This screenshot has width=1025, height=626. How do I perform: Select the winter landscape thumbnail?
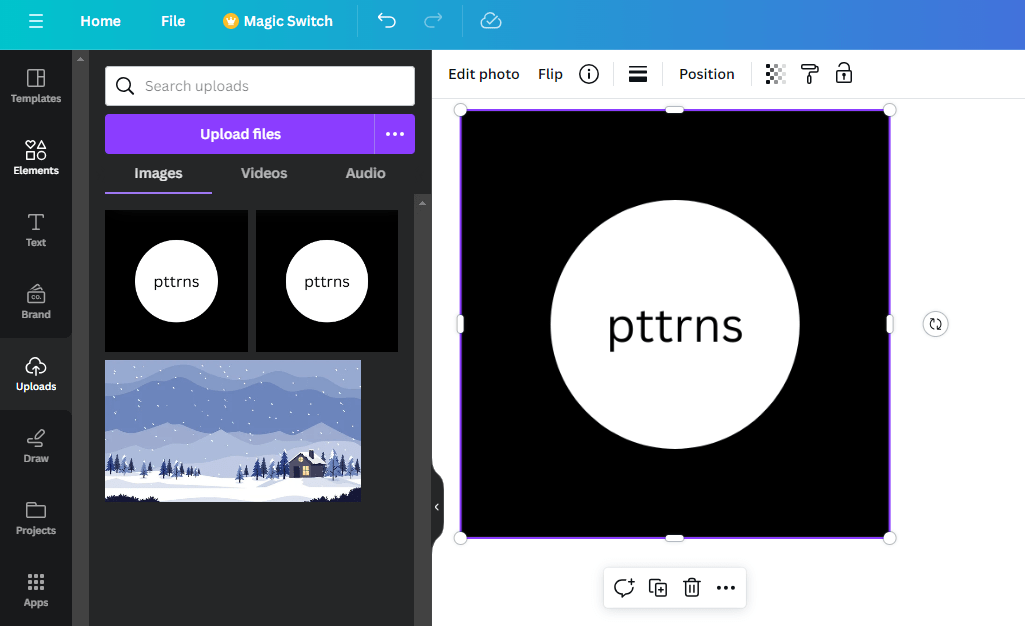click(x=232, y=430)
